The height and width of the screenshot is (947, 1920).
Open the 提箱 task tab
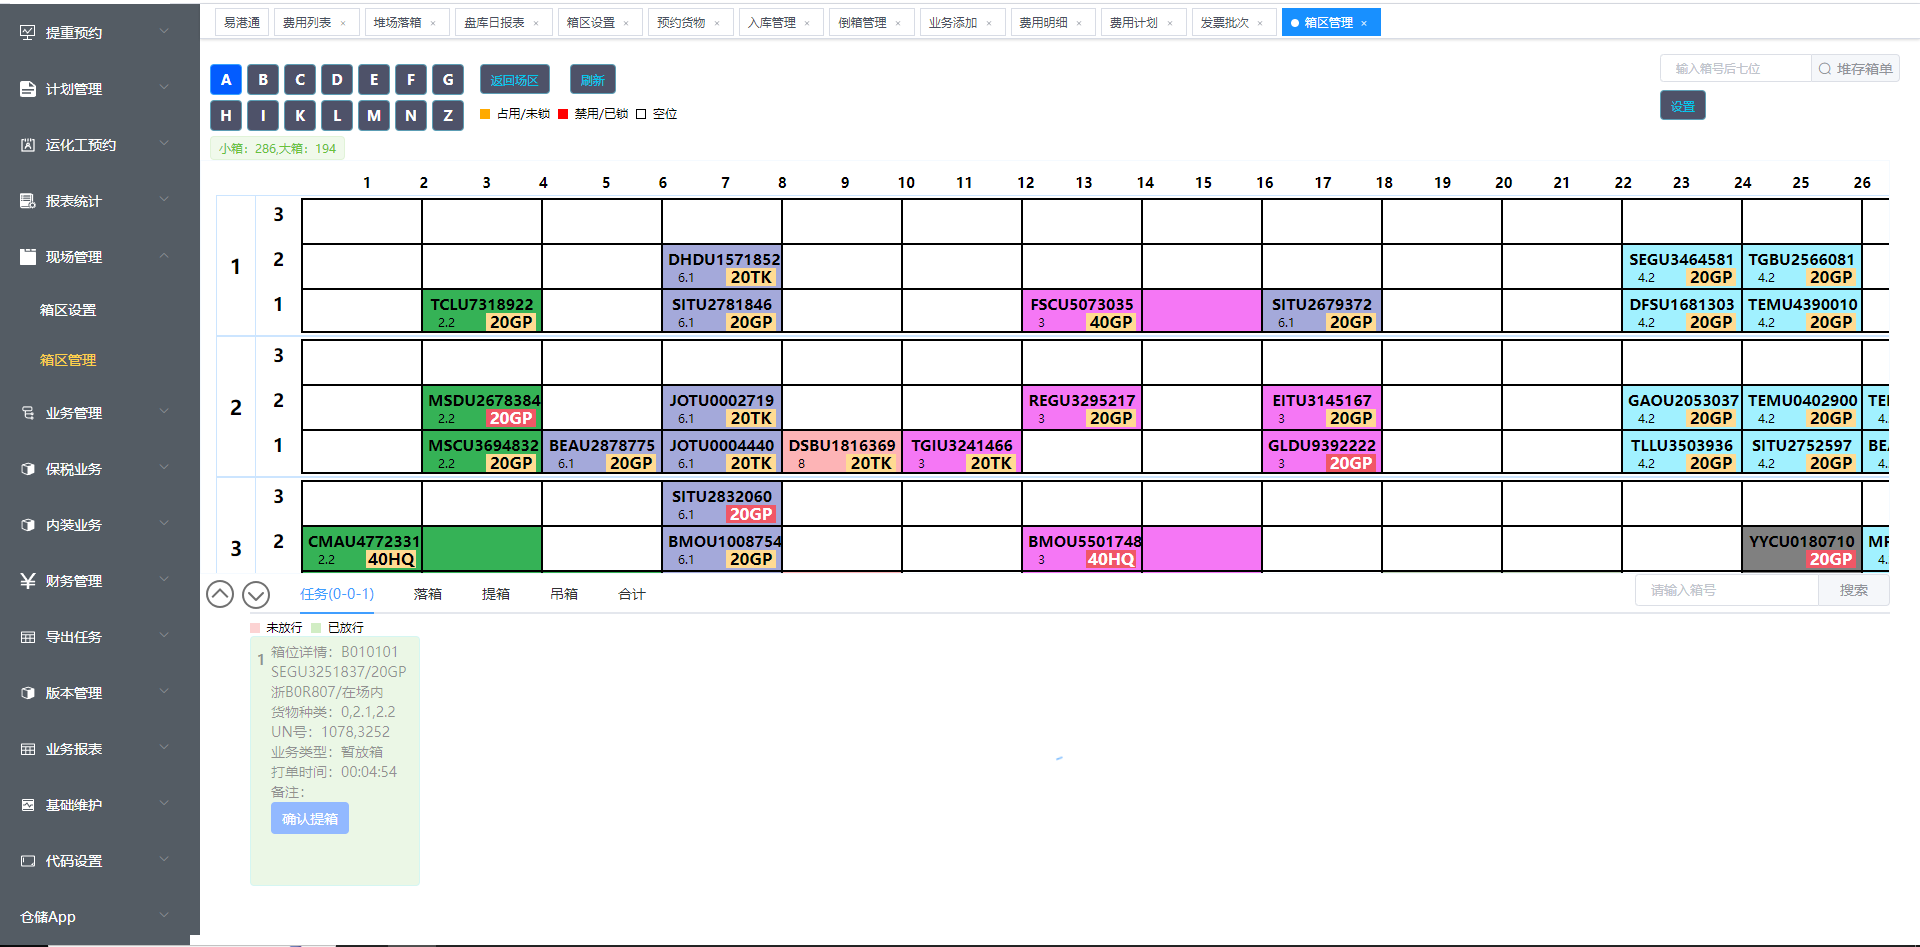[496, 594]
